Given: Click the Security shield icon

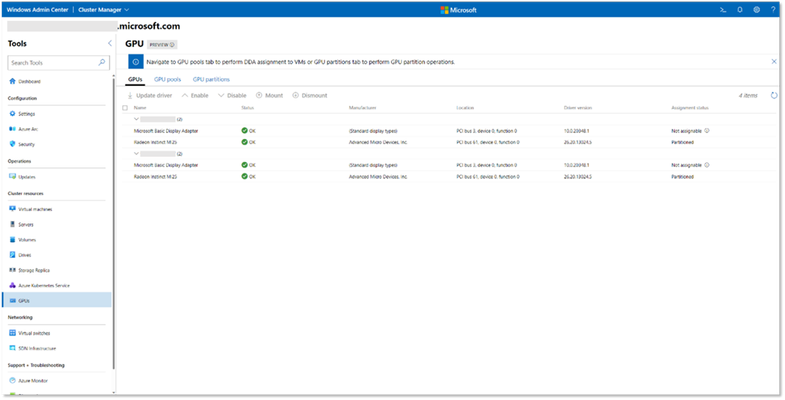Looking at the screenshot, I should [x=13, y=144].
